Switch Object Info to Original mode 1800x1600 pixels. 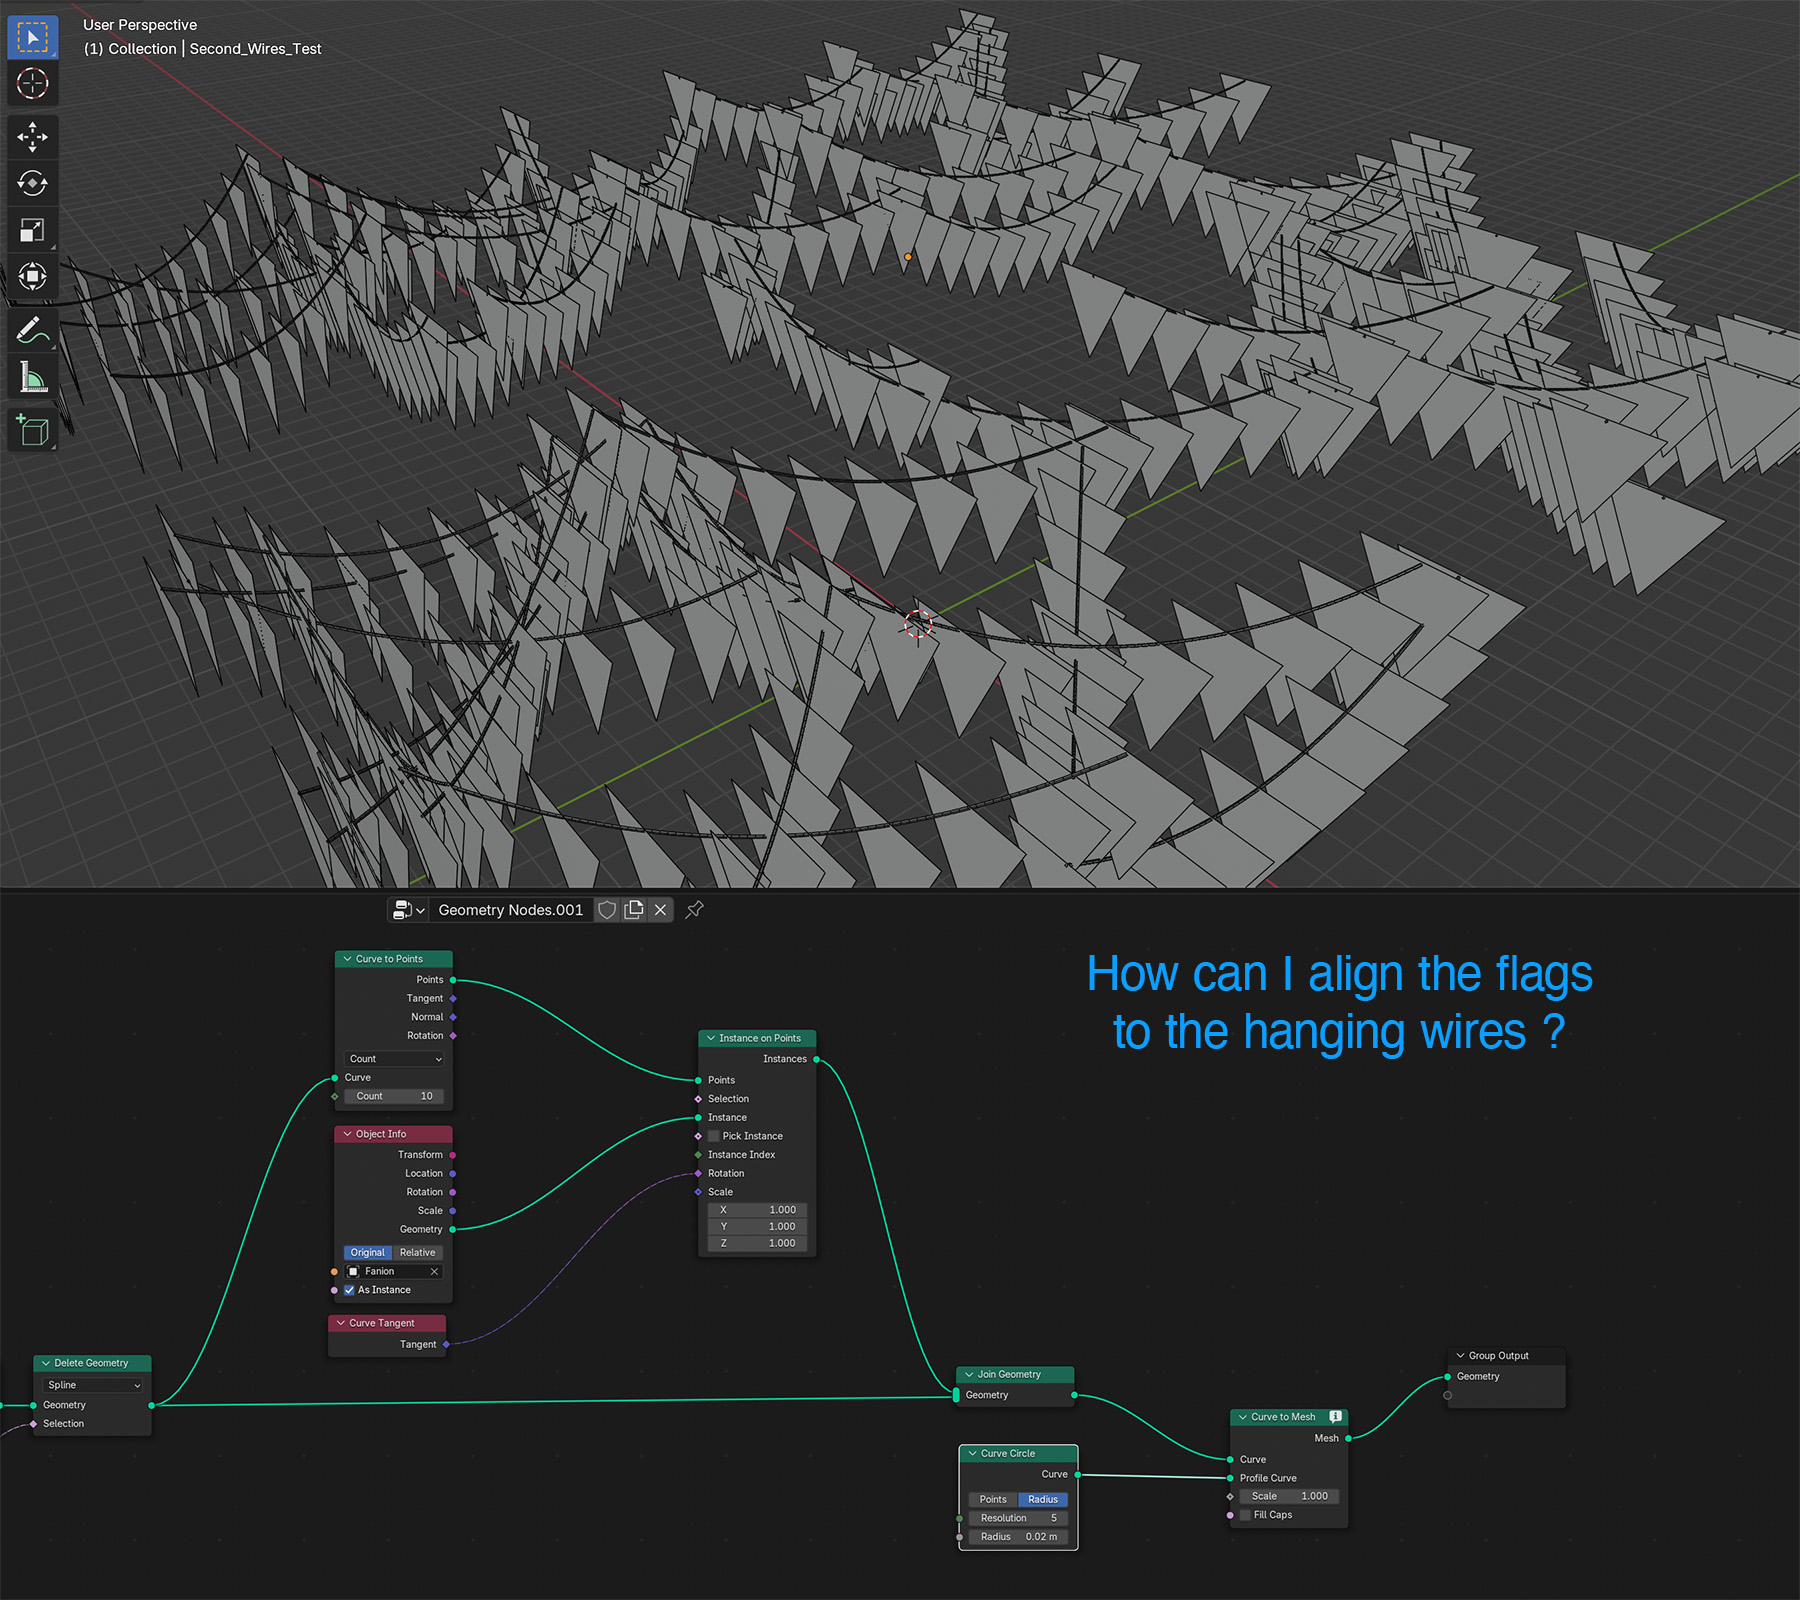(367, 1253)
